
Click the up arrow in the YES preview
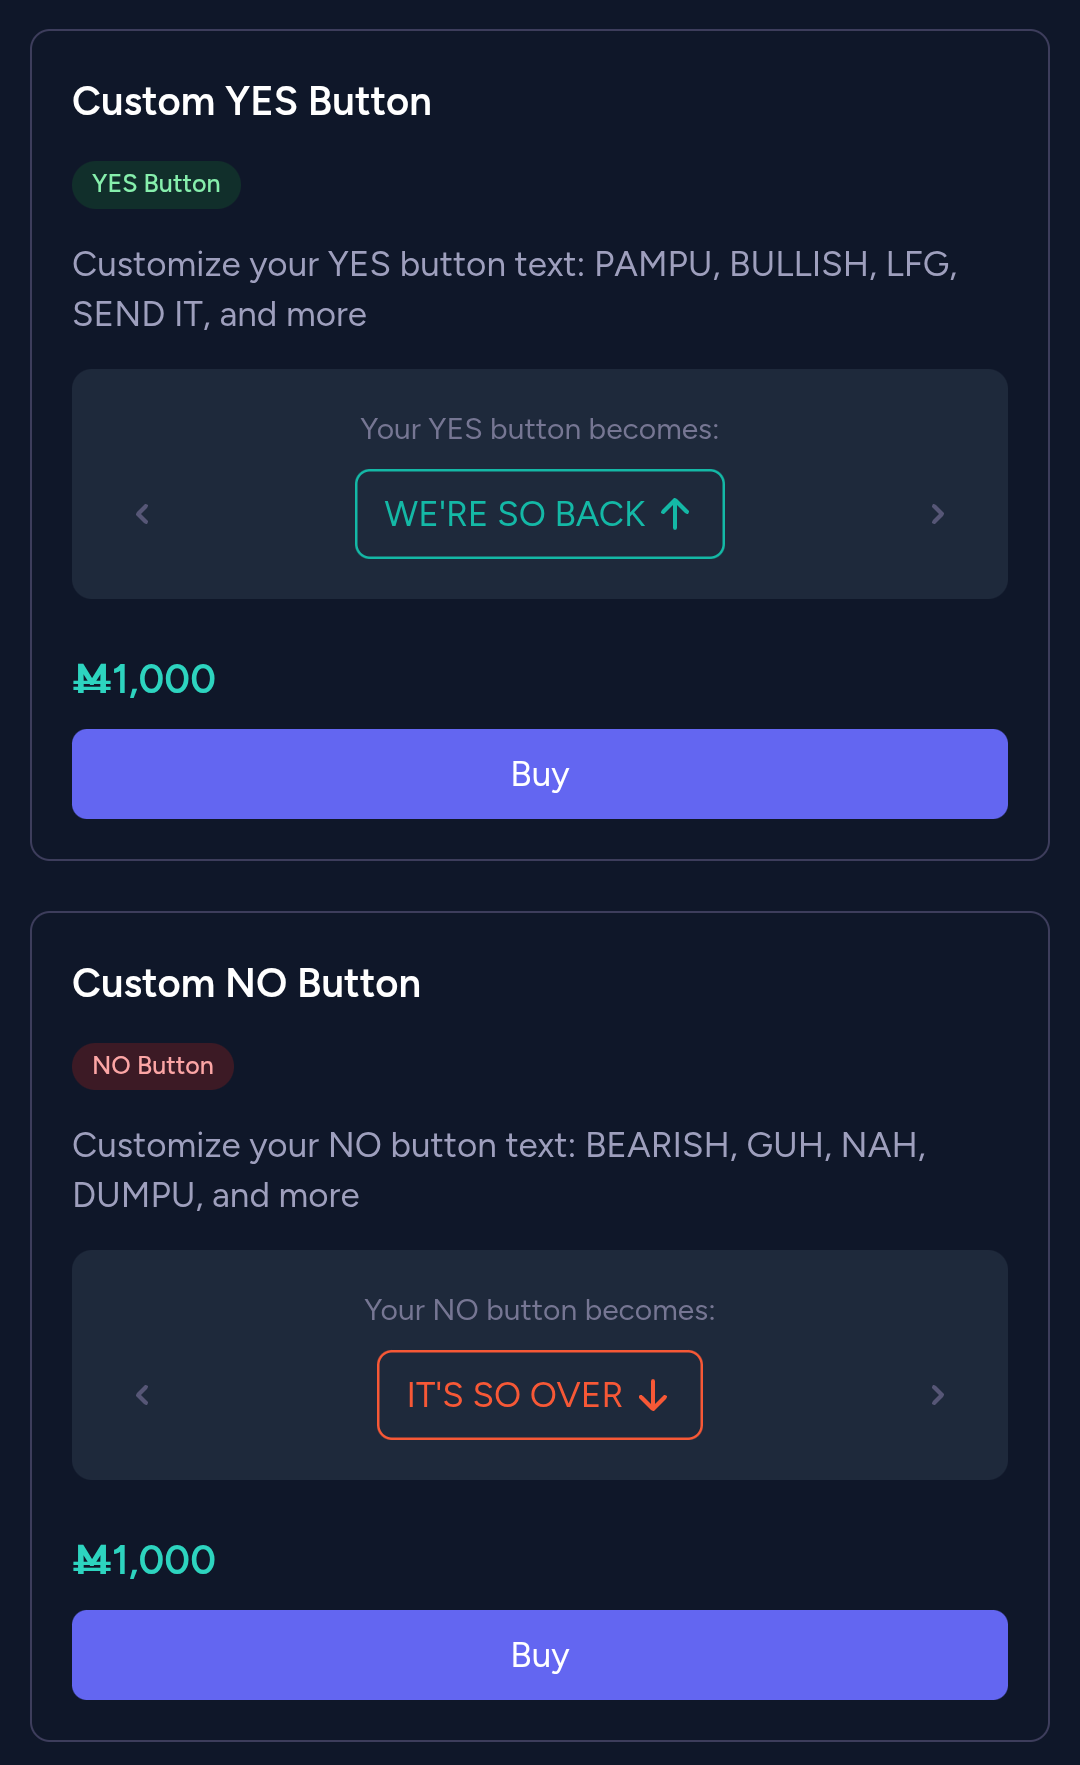(x=676, y=514)
